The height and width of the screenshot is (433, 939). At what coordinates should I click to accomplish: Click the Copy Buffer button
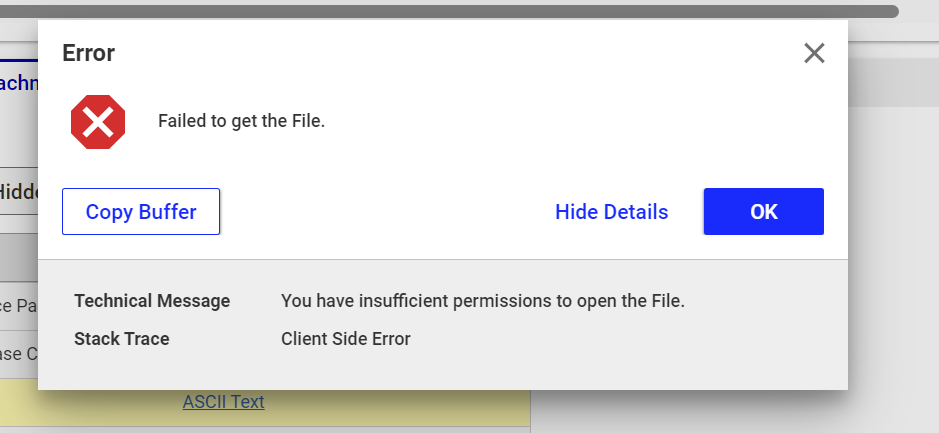point(141,212)
